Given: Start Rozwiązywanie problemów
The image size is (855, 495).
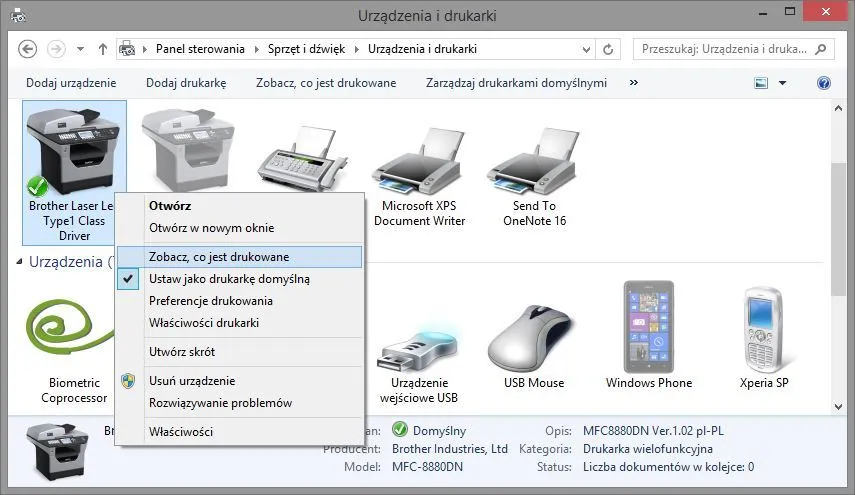Looking at the screenshot, I should tap(240, 403).
